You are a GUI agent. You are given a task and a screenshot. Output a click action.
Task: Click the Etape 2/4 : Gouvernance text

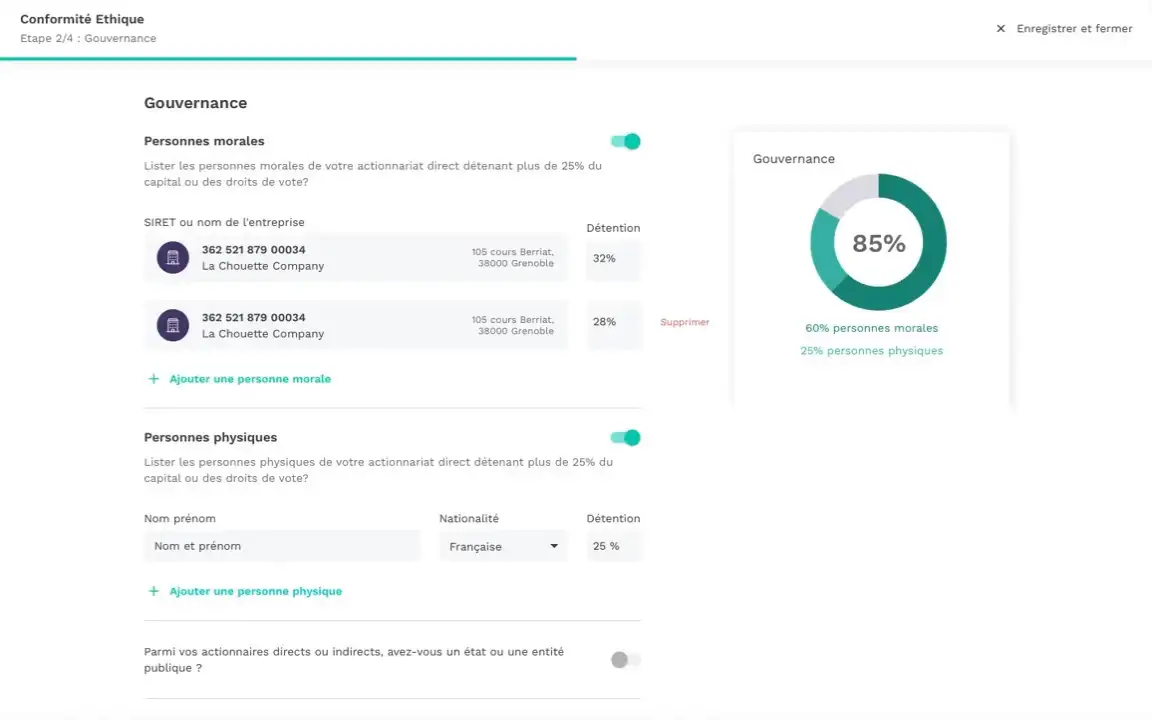pos(88,38)
